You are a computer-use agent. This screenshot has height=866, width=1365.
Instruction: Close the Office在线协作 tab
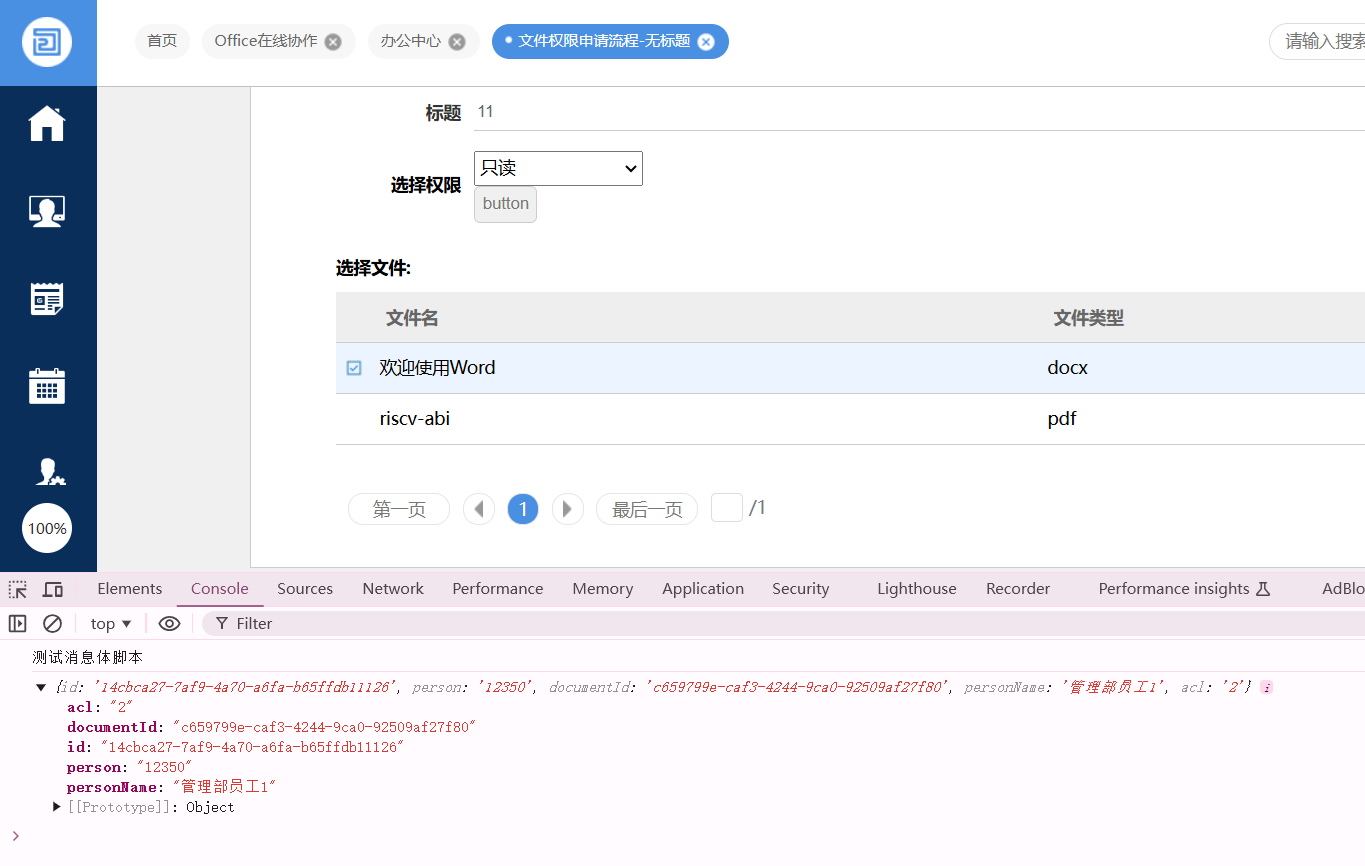pos(333,42)
